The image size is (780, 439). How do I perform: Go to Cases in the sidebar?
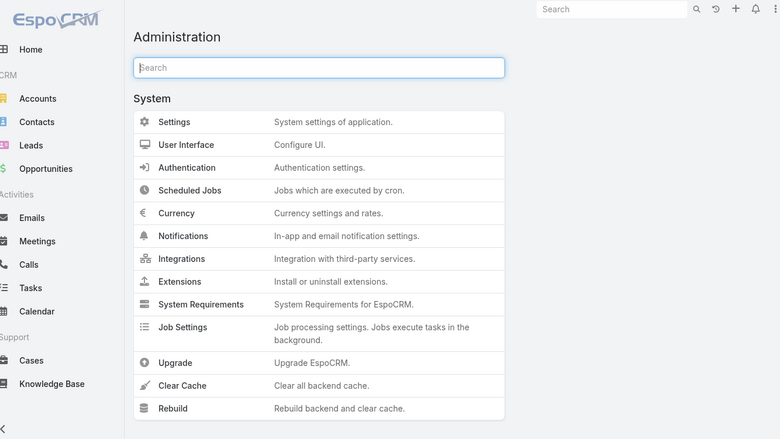tap(31, 361)
